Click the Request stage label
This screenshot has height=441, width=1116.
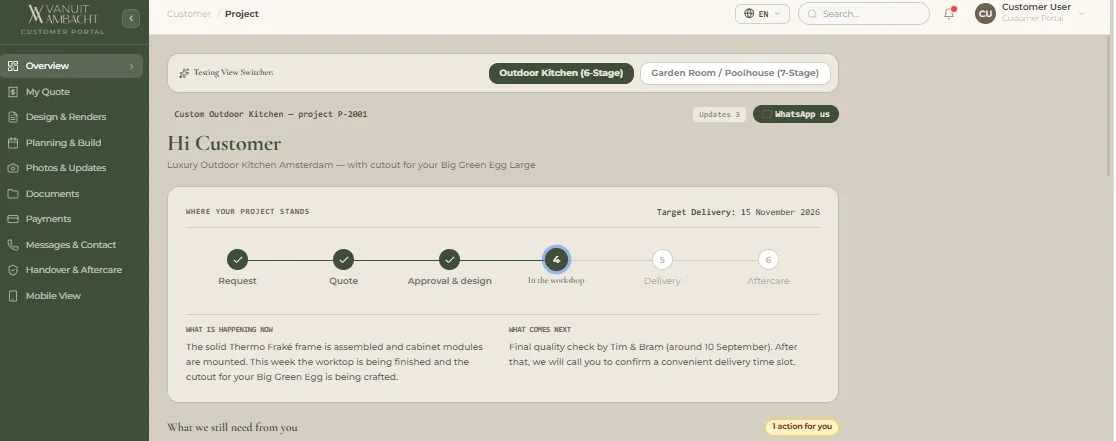pos(237,281)
